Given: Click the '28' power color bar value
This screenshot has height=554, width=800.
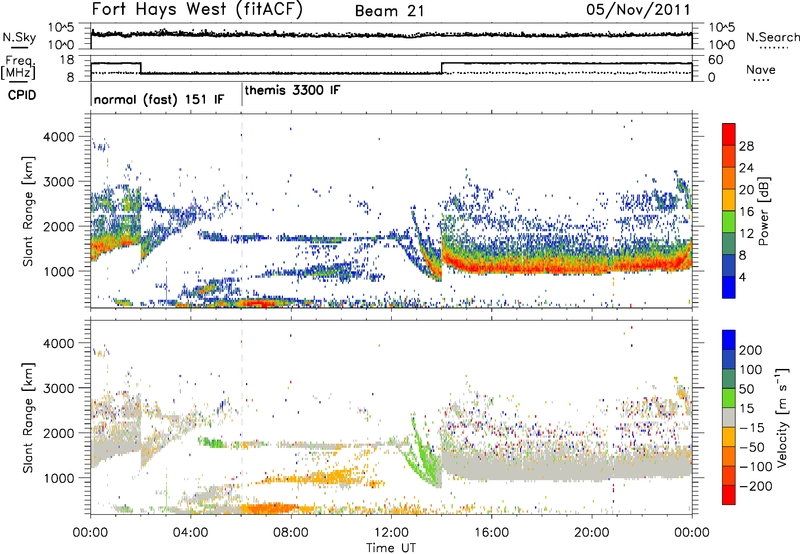Looking at the screenshot, I should (x=746, y=146).
